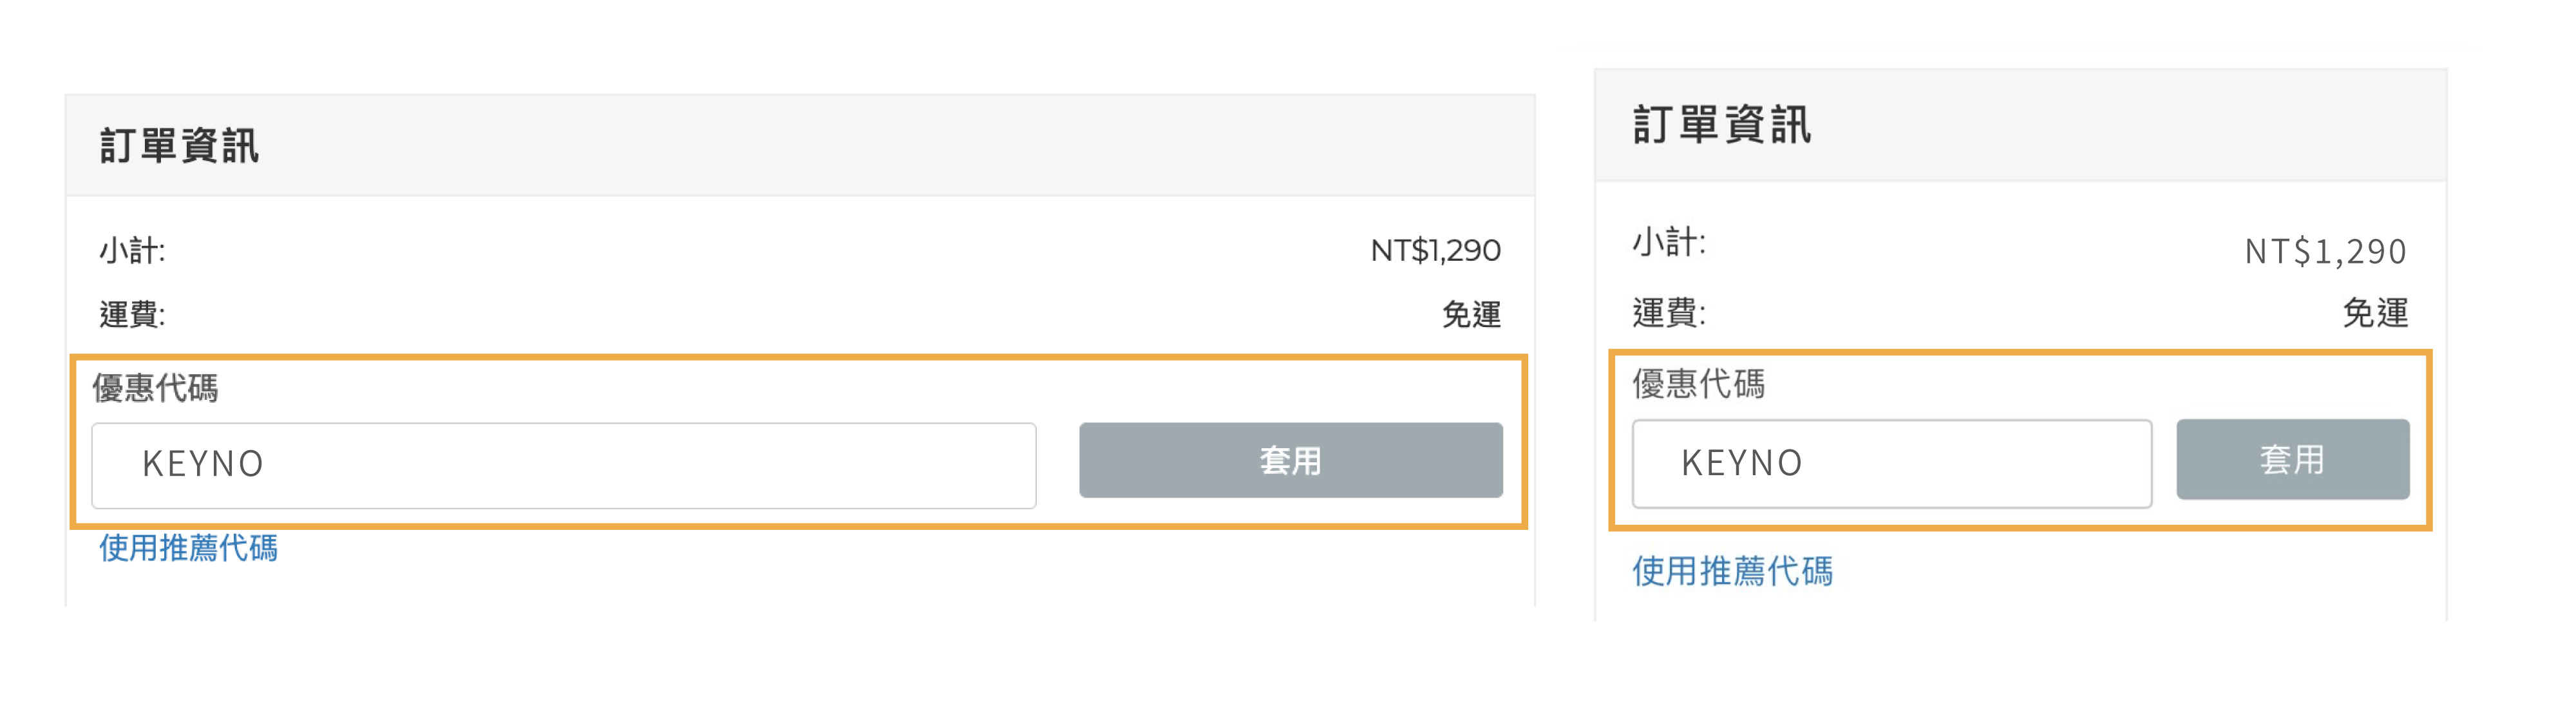Click the 訂單資訊 heading of the right panel
The width and height of the screenshot is (2576, 707).
[1722, 125]
